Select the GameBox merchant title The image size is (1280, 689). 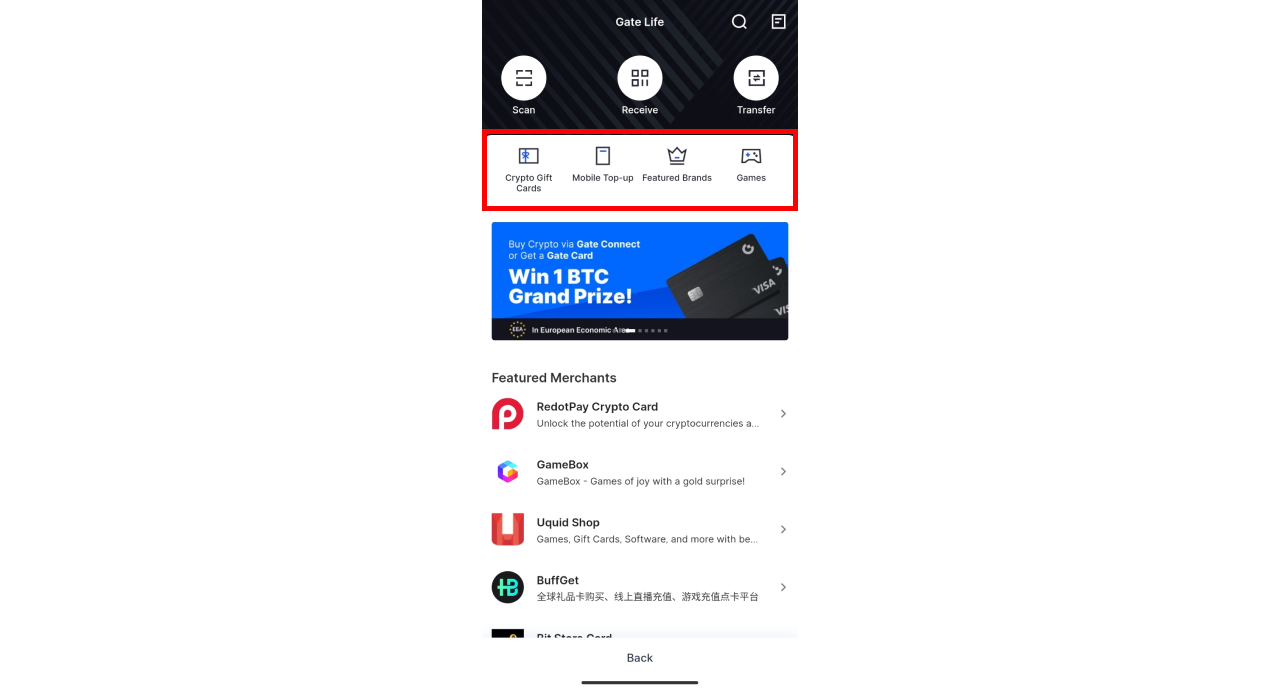coord(563,465)
